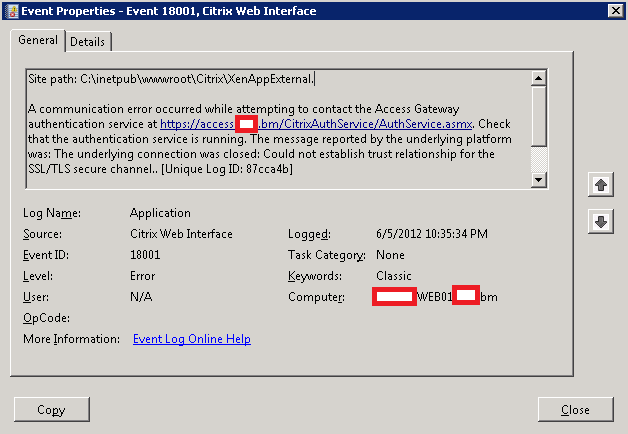Open the Event Log Online Help link
This screenshot has width=628, height=434.
point(192,339)
